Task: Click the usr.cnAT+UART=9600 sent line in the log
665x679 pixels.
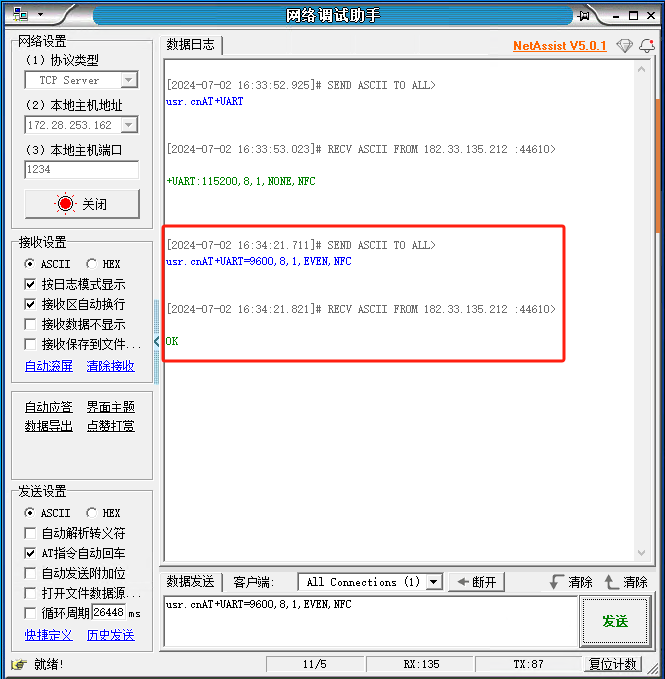Action: click(258, 261)
